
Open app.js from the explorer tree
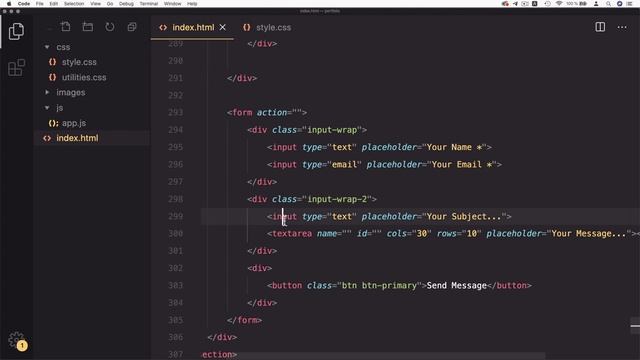click(x=73, y=123)
